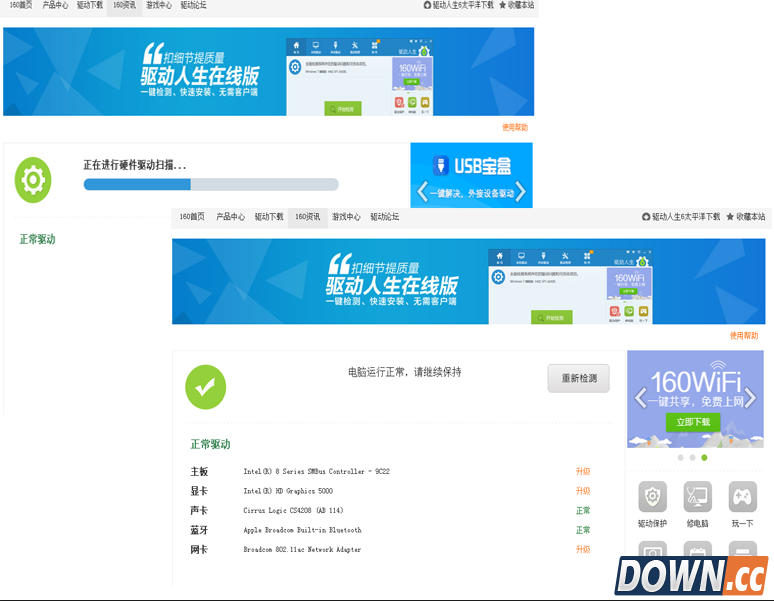Image resolution: width=774 pixels, height=601 pixels.
Task: Click 升级 for 显卡 HD Graphics 5000
Action: click(583, 491)
